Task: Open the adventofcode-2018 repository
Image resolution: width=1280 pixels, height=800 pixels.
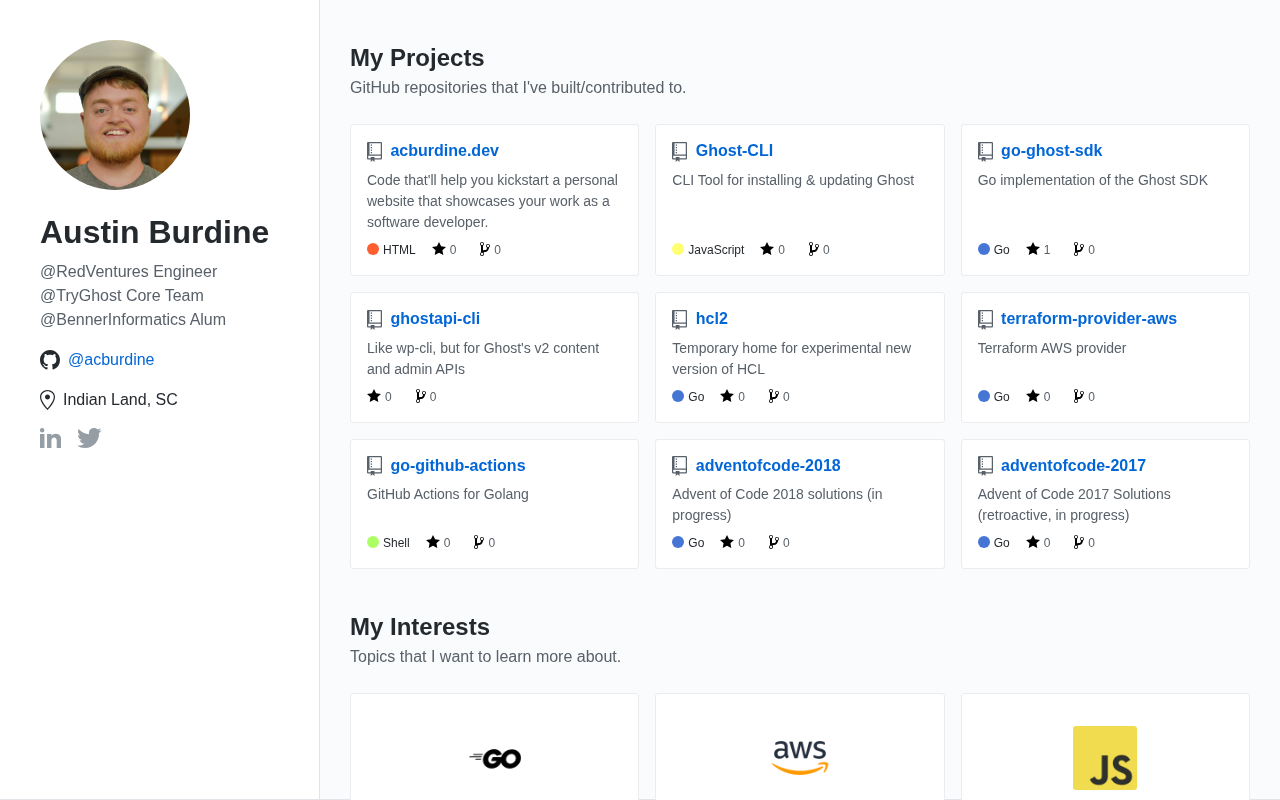Action: coord(768,466)
